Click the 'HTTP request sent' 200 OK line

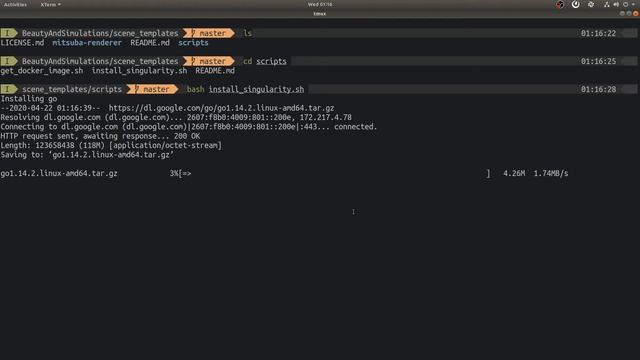pyautogui.click(x=100, y=136)
